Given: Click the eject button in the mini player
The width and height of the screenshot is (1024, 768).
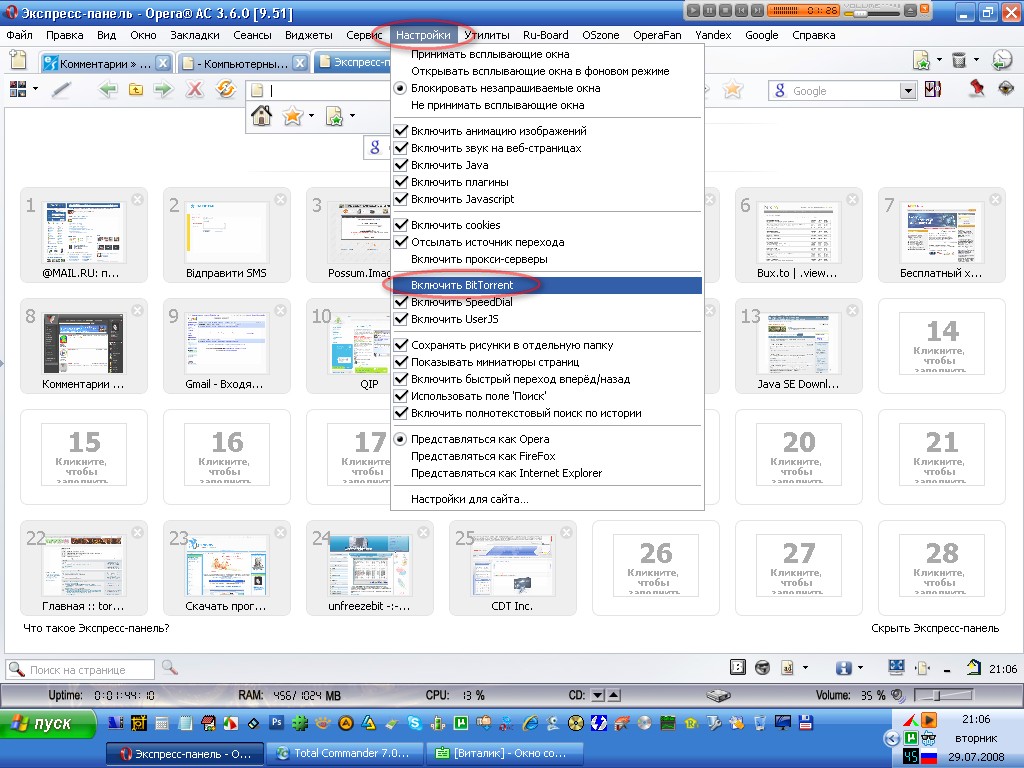Looking at the screenshot, I should 911,10.
